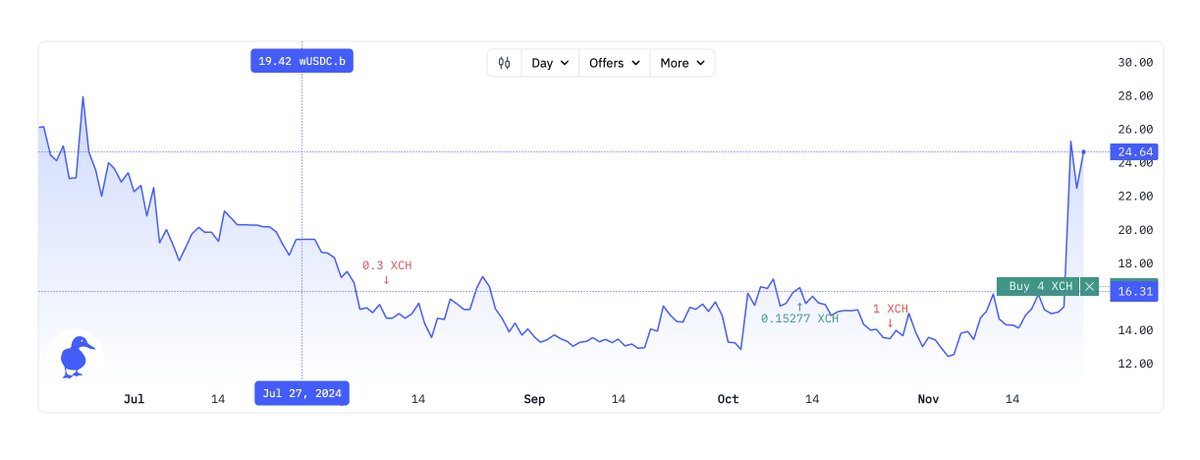Open the Day interval dropdown
This screenshot has width=1200, height=460.
[x=550, y=63]
